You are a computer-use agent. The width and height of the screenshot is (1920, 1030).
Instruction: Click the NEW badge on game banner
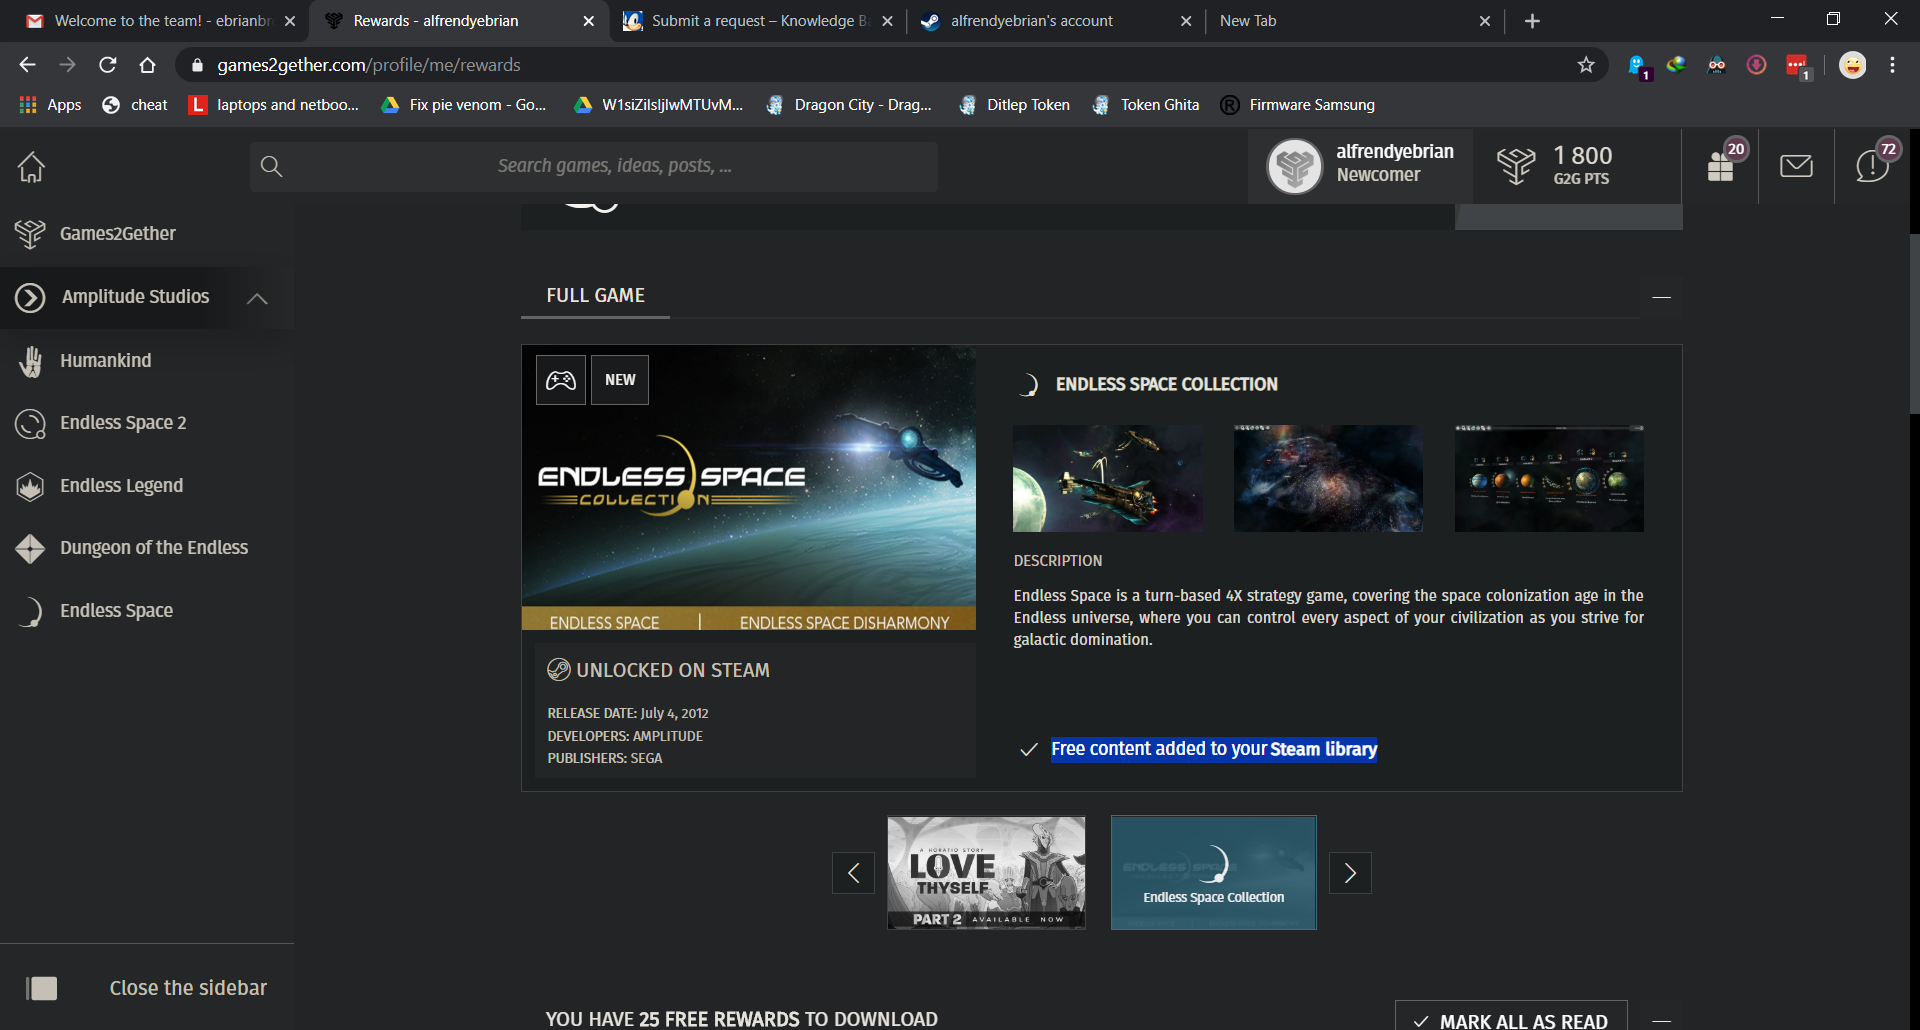point(620,380)
